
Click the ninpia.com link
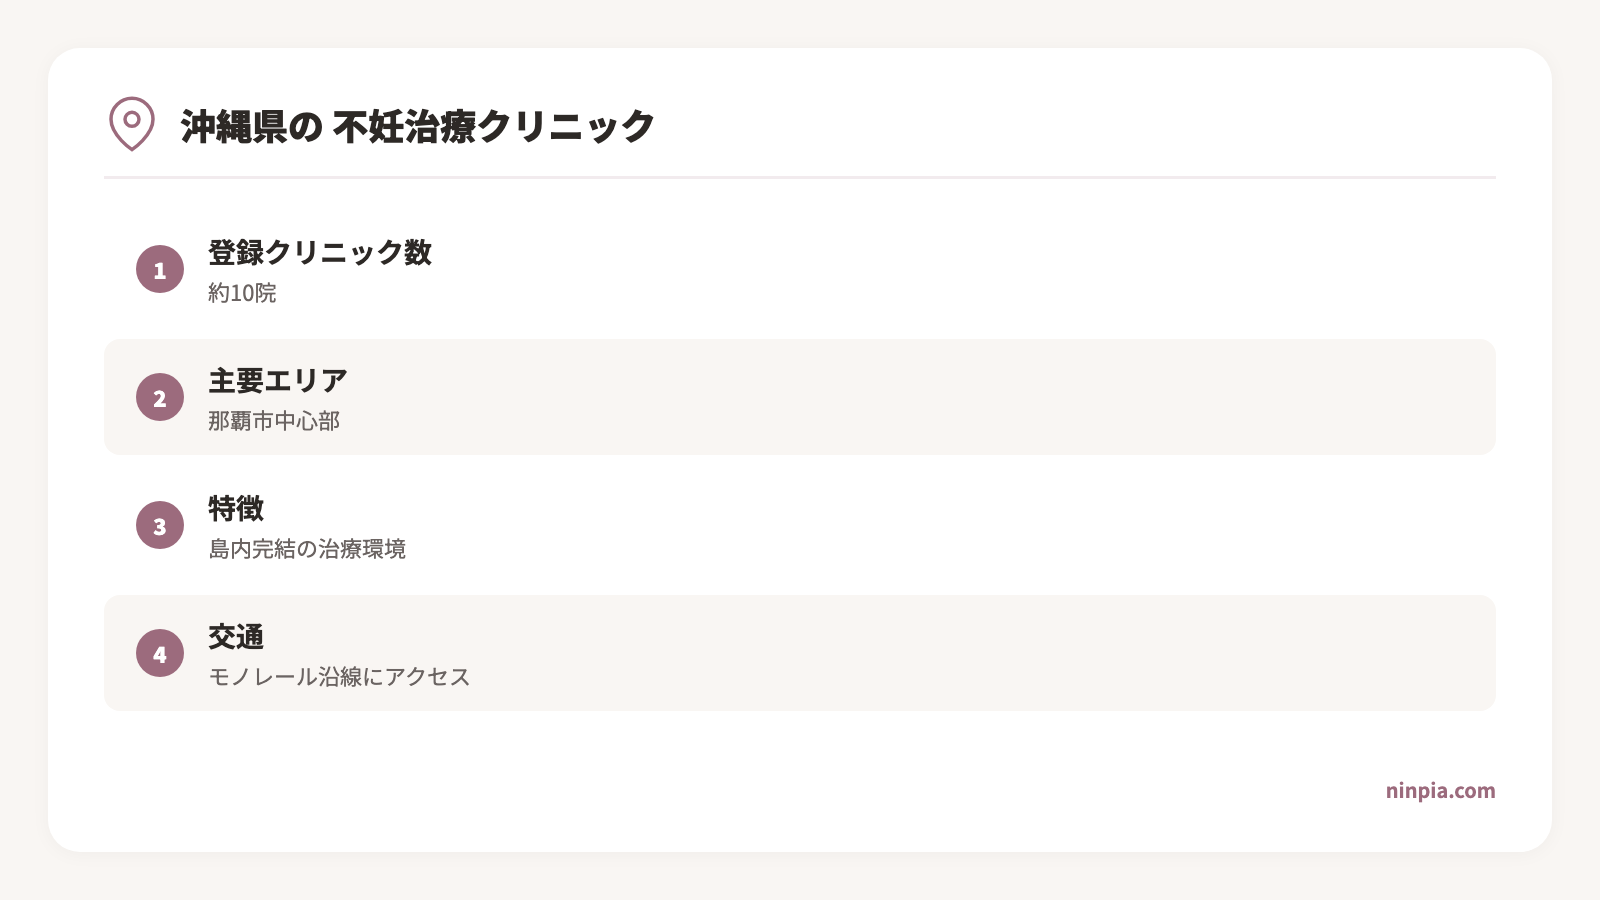click(x=1440, y=791)
